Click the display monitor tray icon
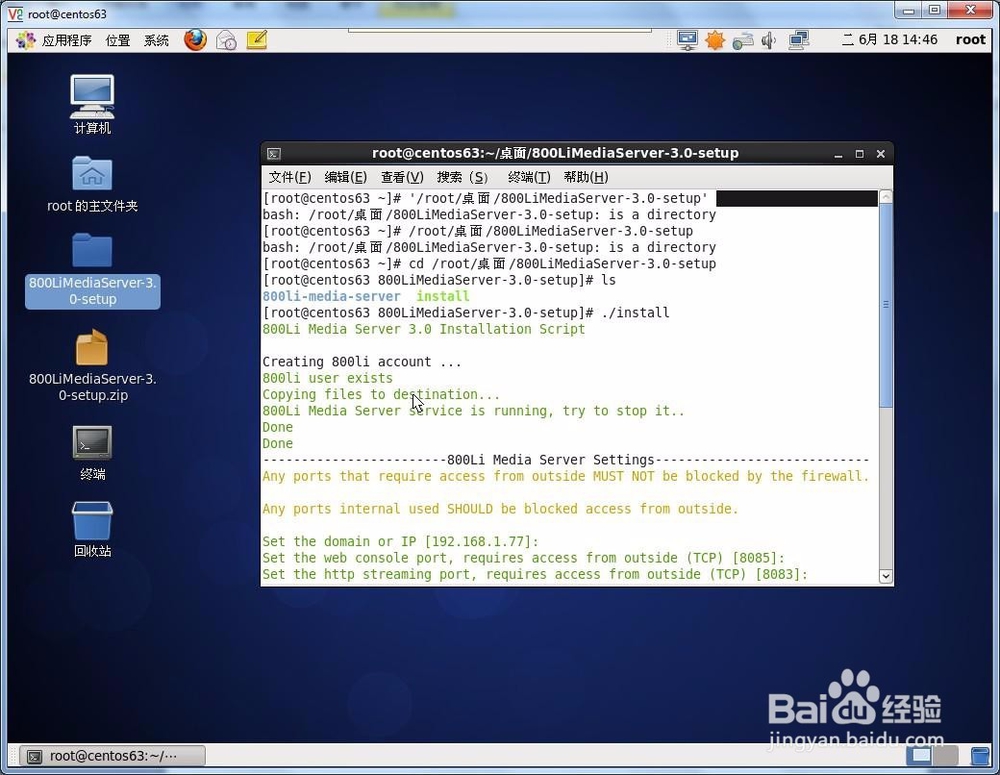The height and width of the screenshot is (775, 1000). 687,40
